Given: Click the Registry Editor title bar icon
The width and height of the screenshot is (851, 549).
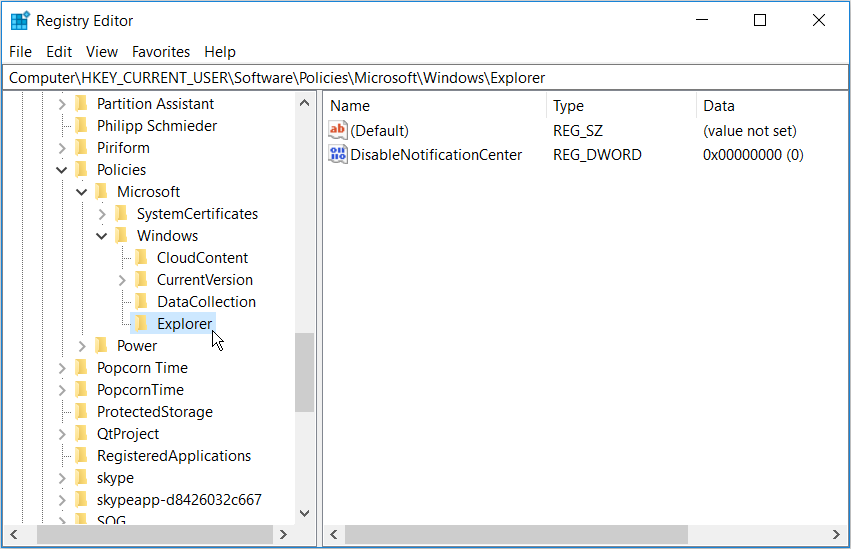Looking at the screenshot, I should (x=19, y=20).
